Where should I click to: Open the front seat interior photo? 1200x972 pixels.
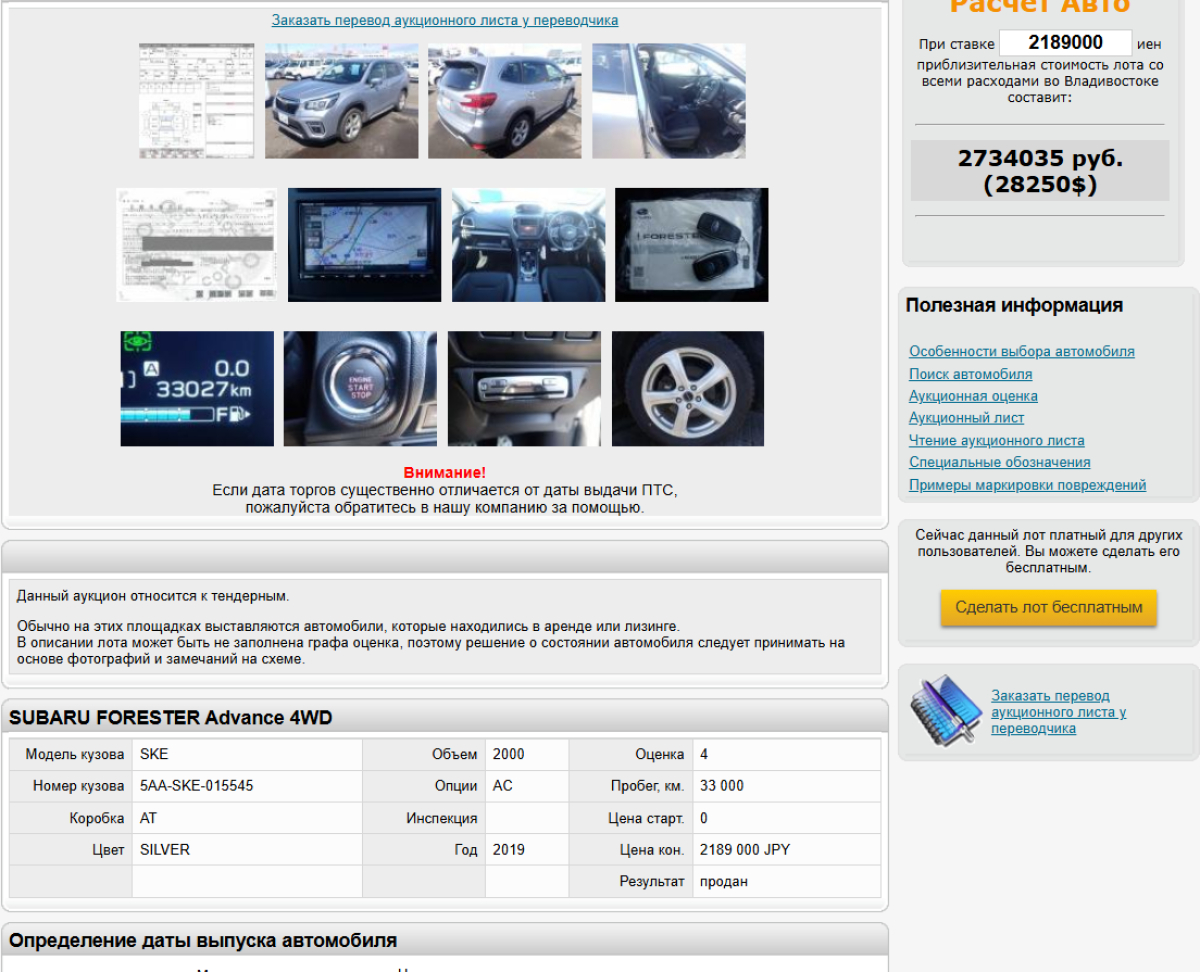[669, 101]
